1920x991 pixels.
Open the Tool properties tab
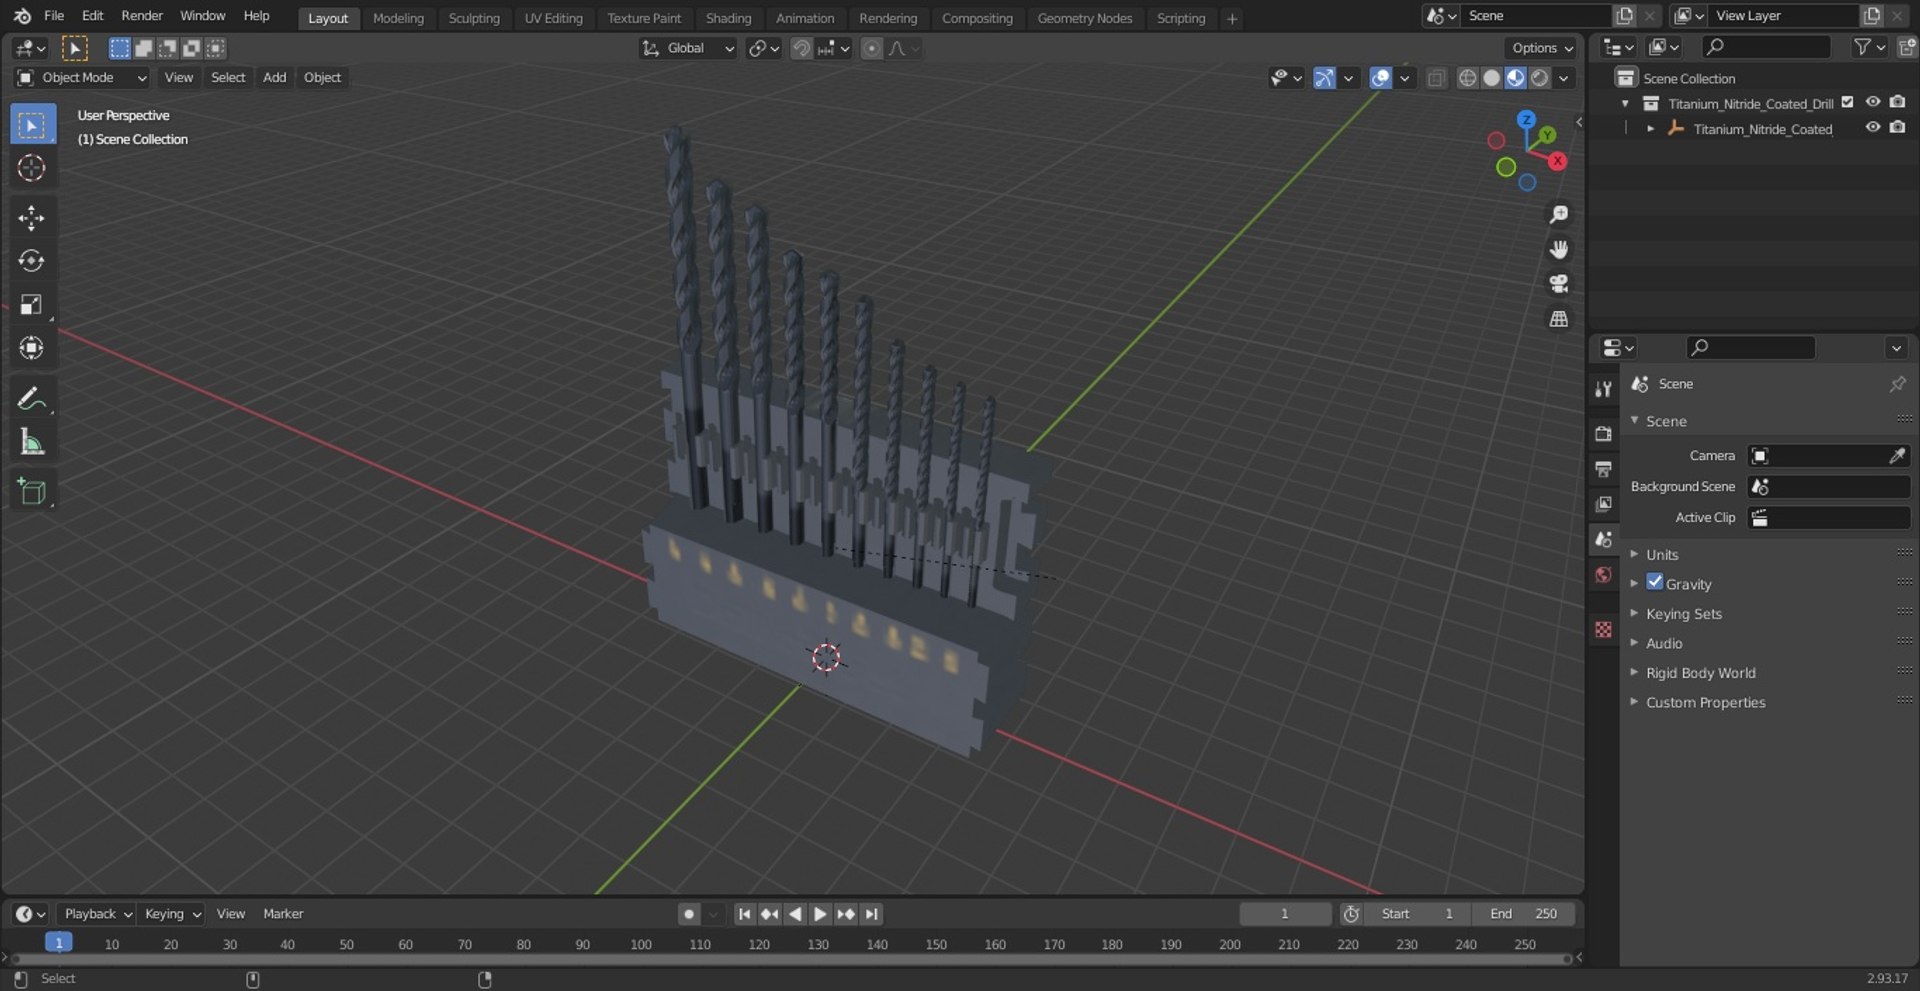(1604, 389)
